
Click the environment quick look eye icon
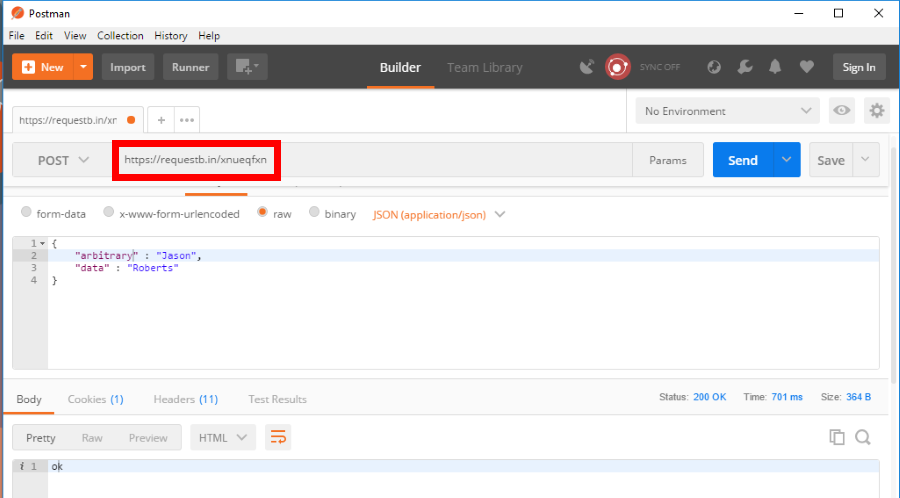click(841, 110)
